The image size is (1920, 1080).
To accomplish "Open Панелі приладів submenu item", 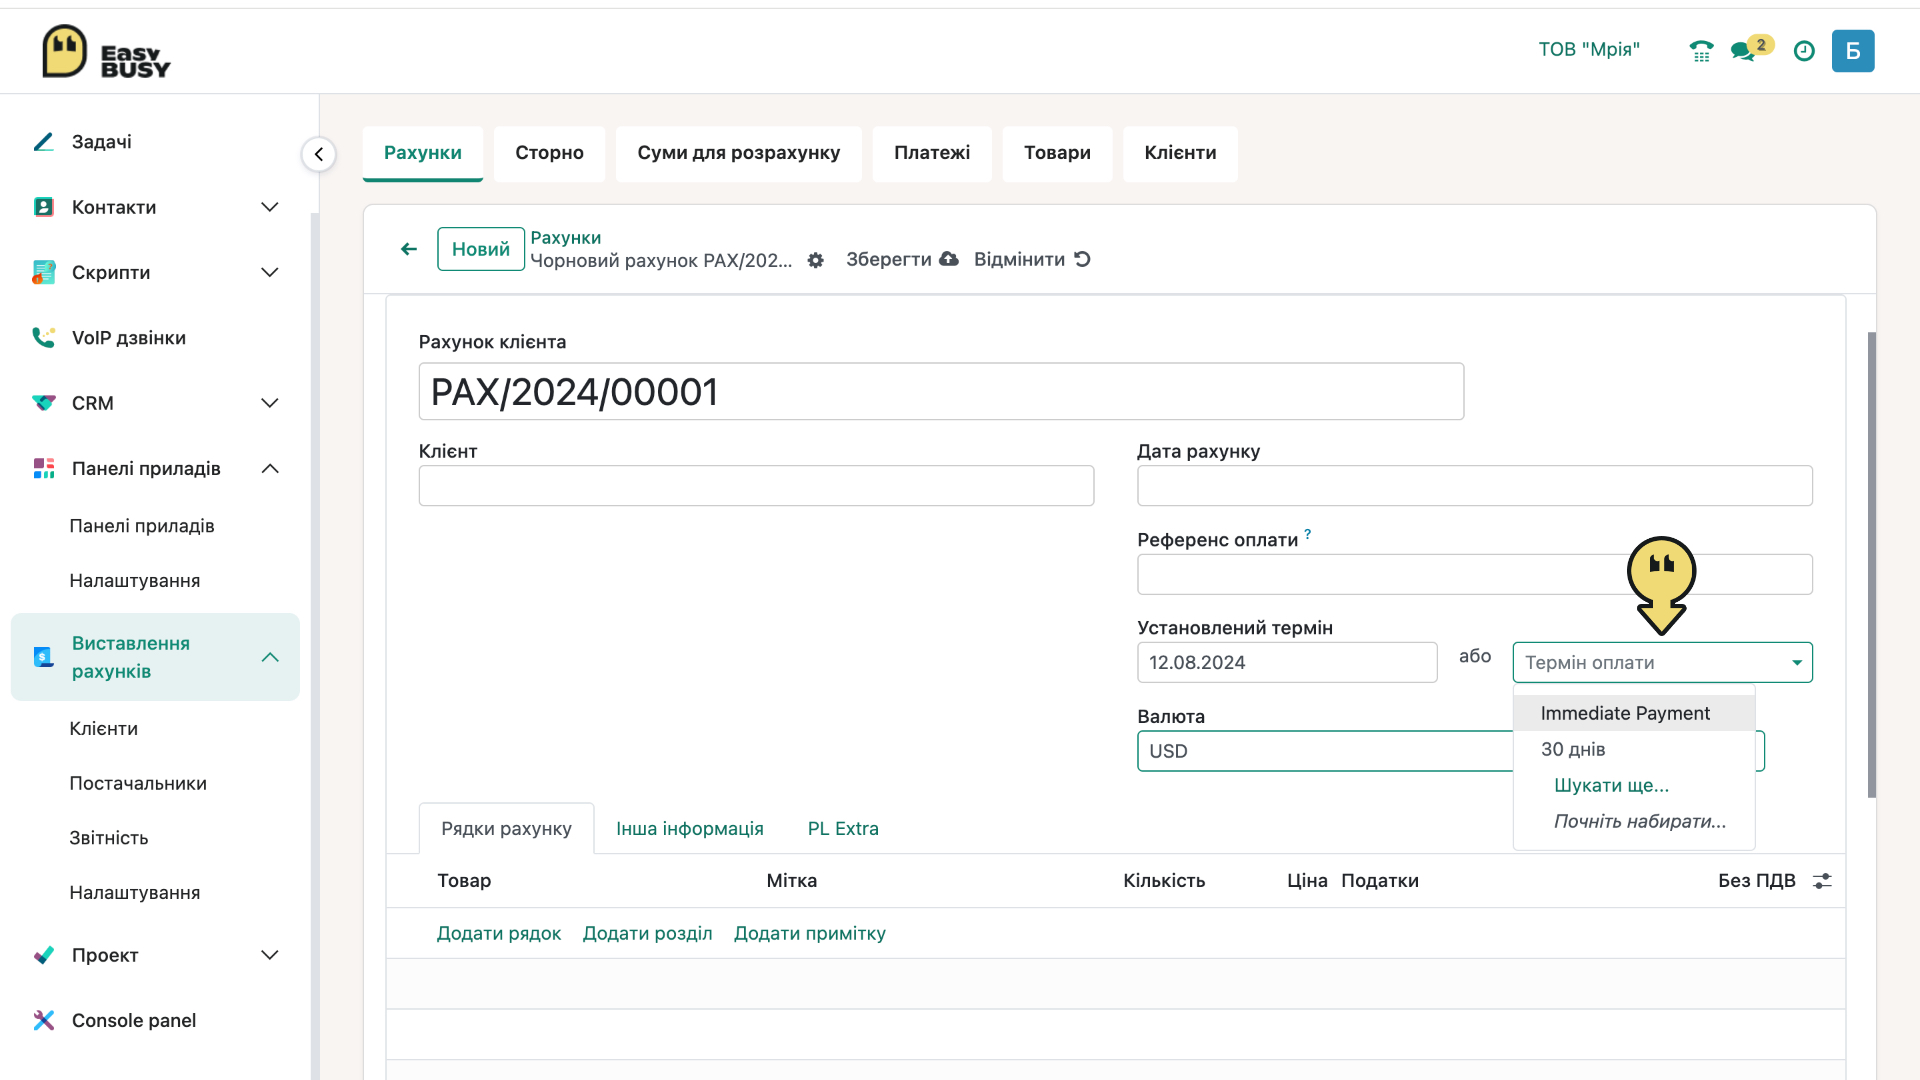I will [142, 526].
